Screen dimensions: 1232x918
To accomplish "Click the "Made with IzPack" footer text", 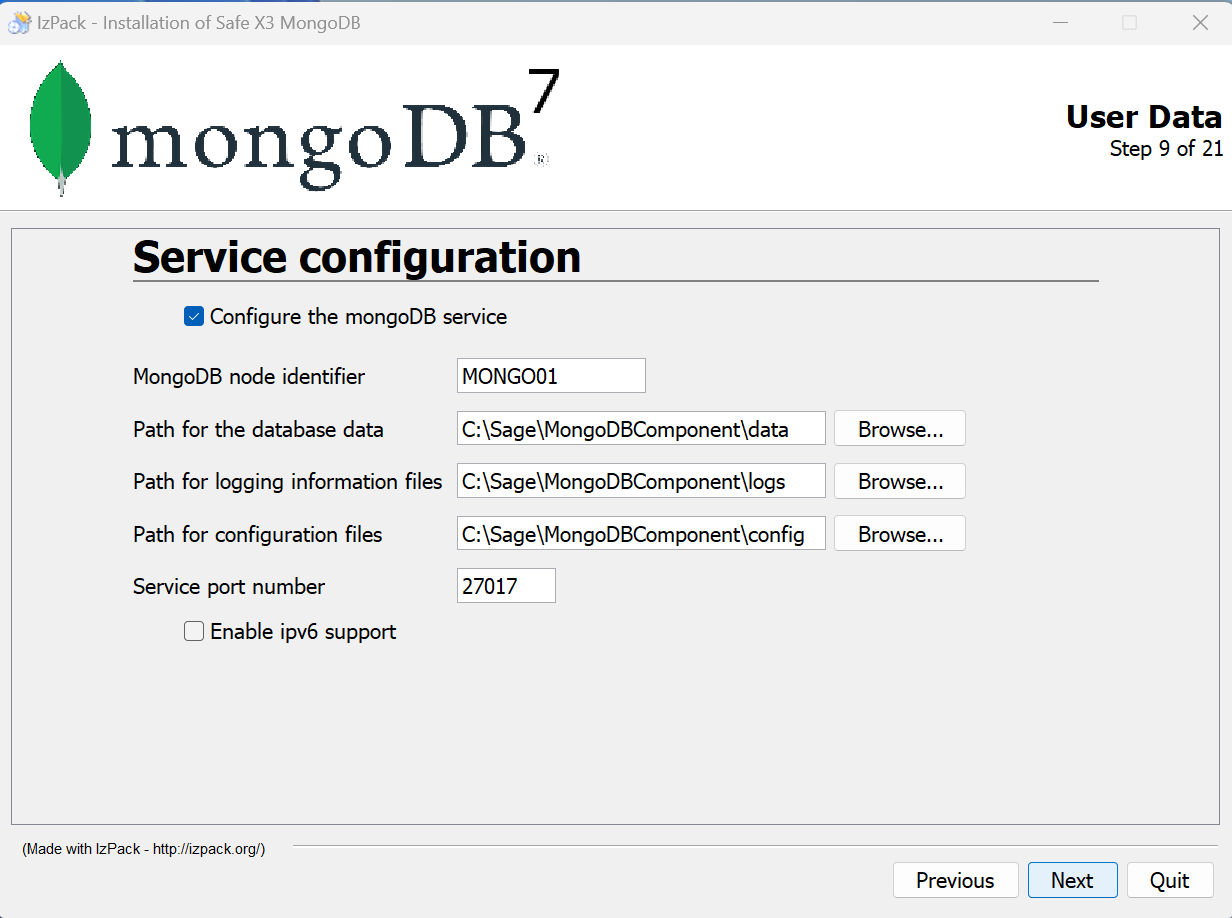I will click(143, 849).
